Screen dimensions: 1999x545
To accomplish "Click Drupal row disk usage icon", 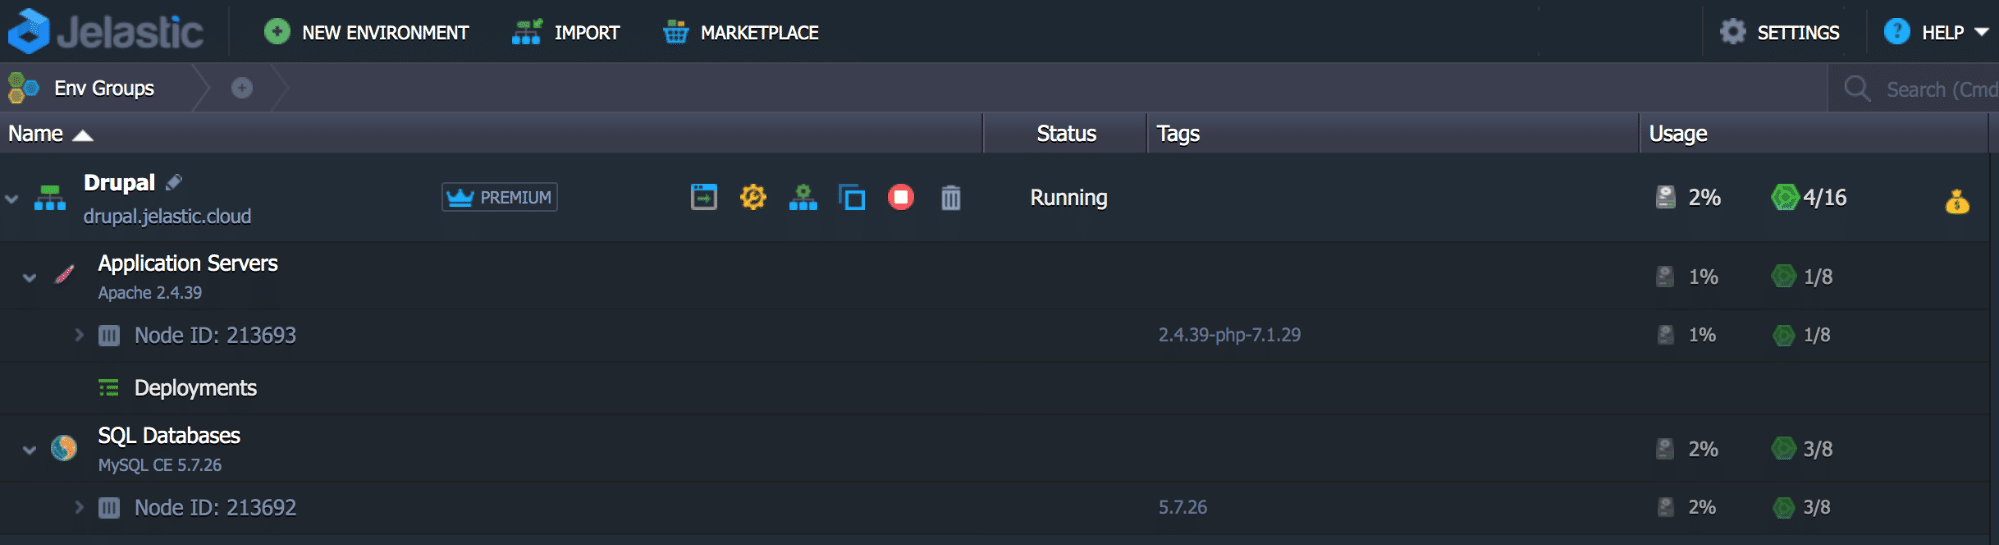I will pos(1666,197).
